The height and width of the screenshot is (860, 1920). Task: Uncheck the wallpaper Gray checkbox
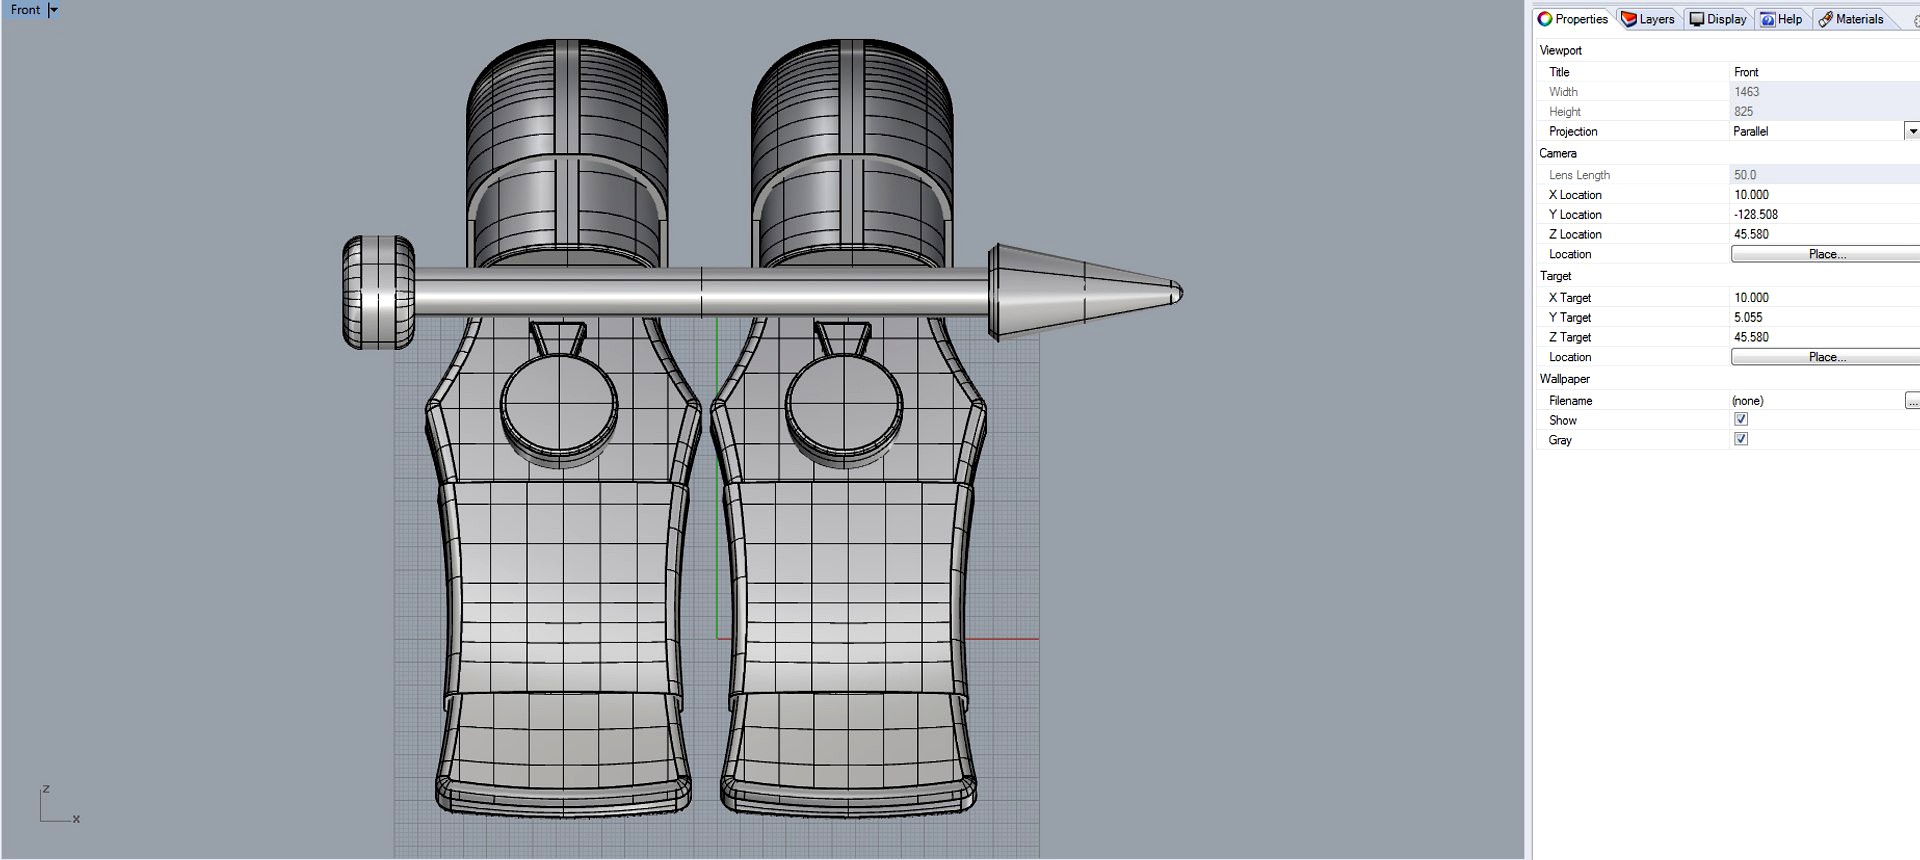tap(1741, 440)
